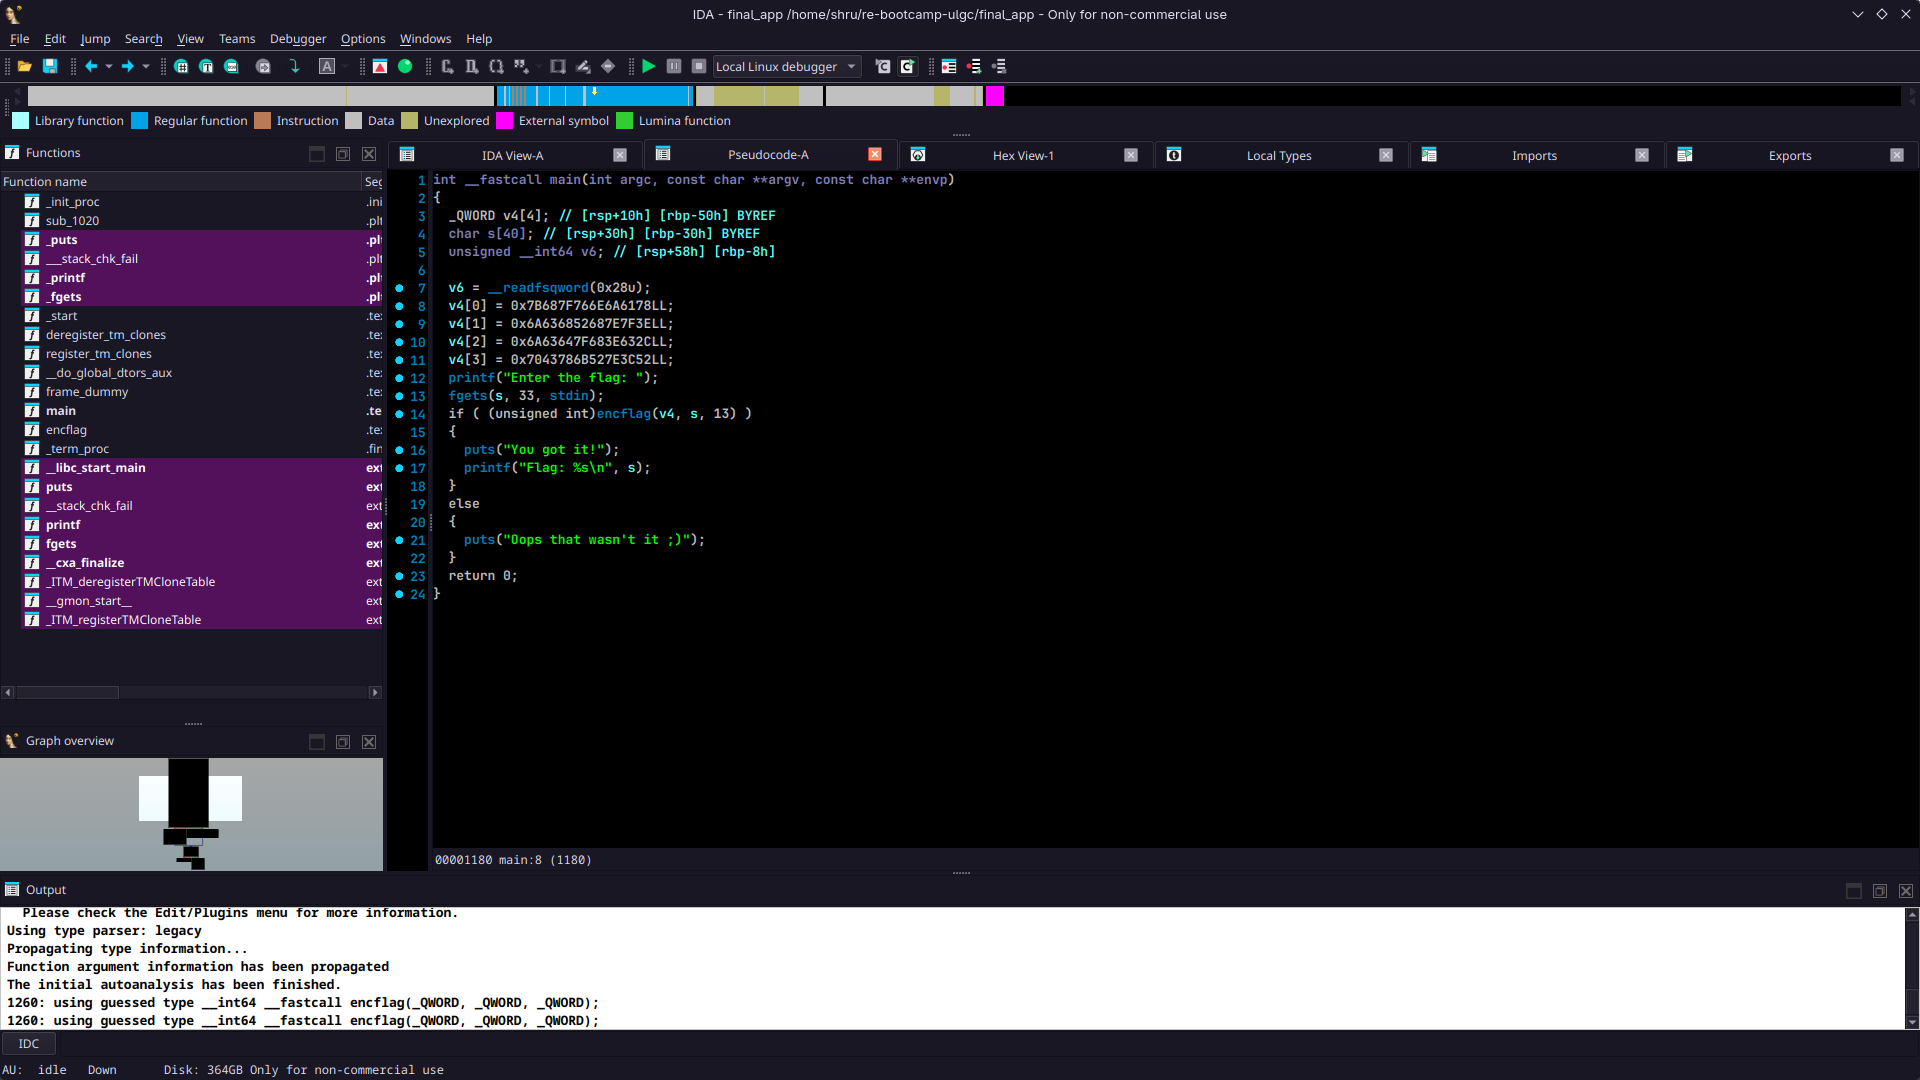
Task: Terminate the process with the stop button
Action: point(699,66)
